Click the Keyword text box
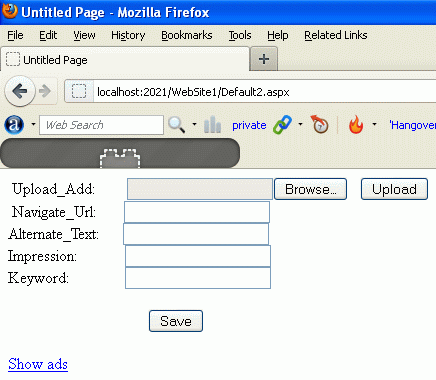 [198, 278]
